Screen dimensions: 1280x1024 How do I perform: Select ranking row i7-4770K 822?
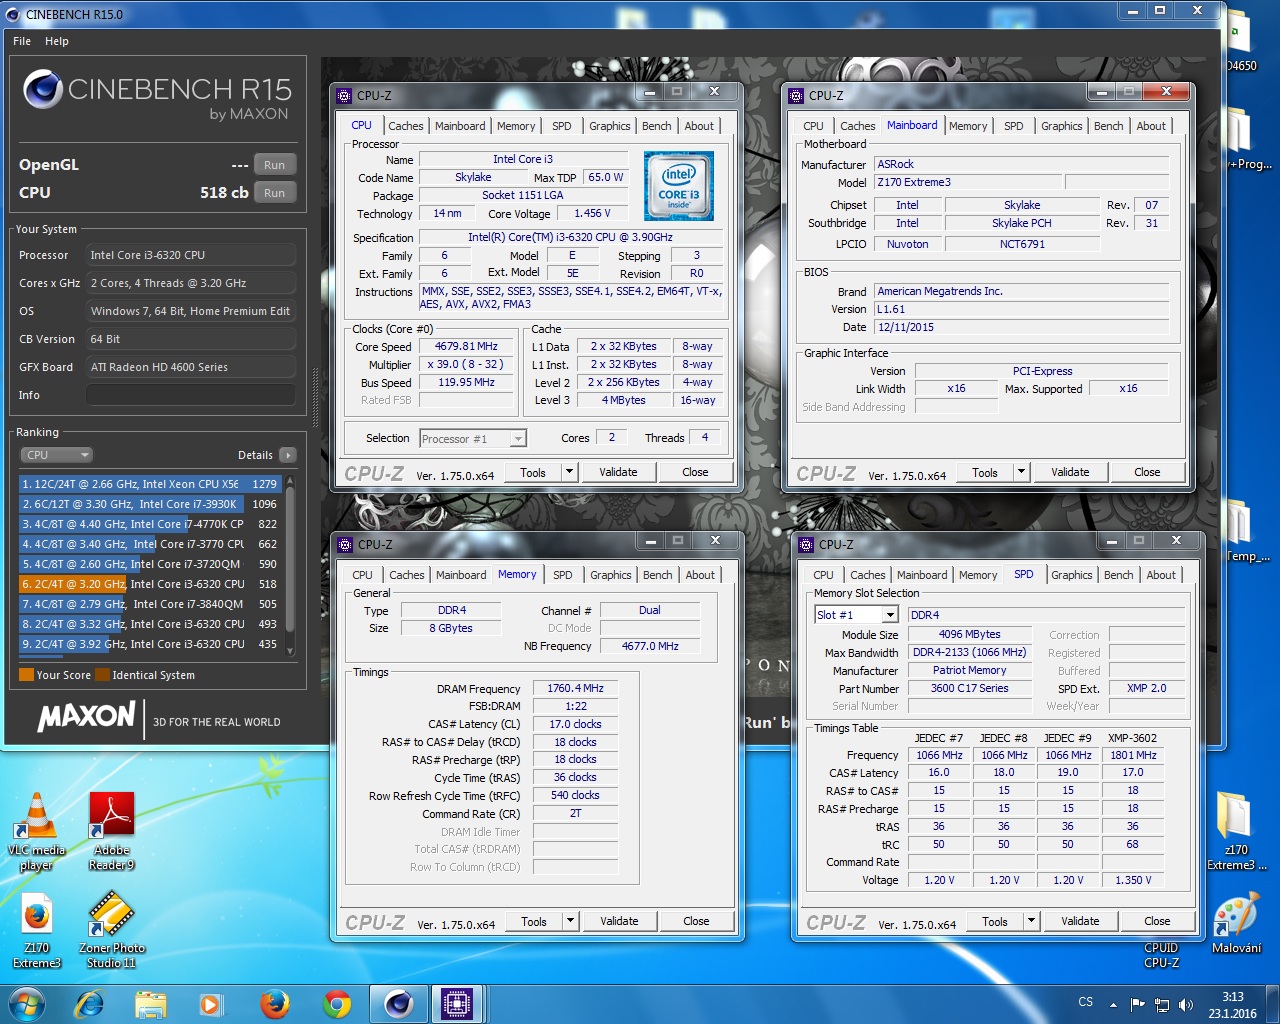[x=149, y=524]
